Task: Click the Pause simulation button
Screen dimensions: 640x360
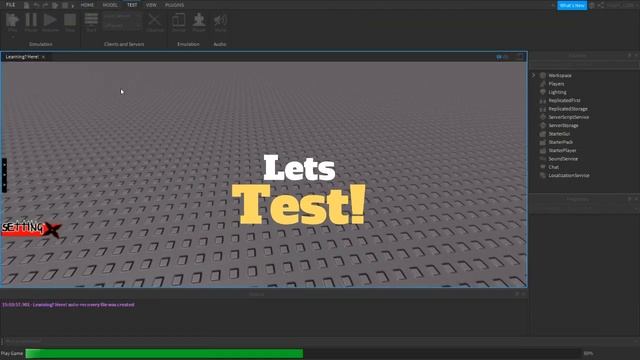Action: tap(31, 22)
